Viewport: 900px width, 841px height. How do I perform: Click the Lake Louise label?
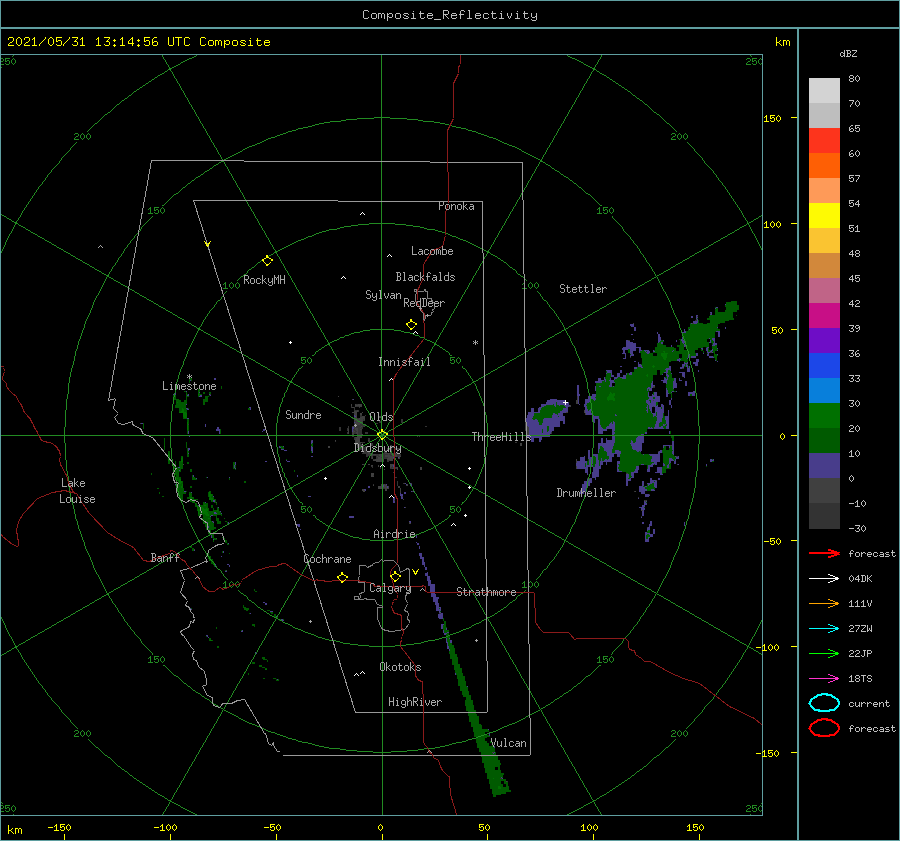(x=77, y=491)
